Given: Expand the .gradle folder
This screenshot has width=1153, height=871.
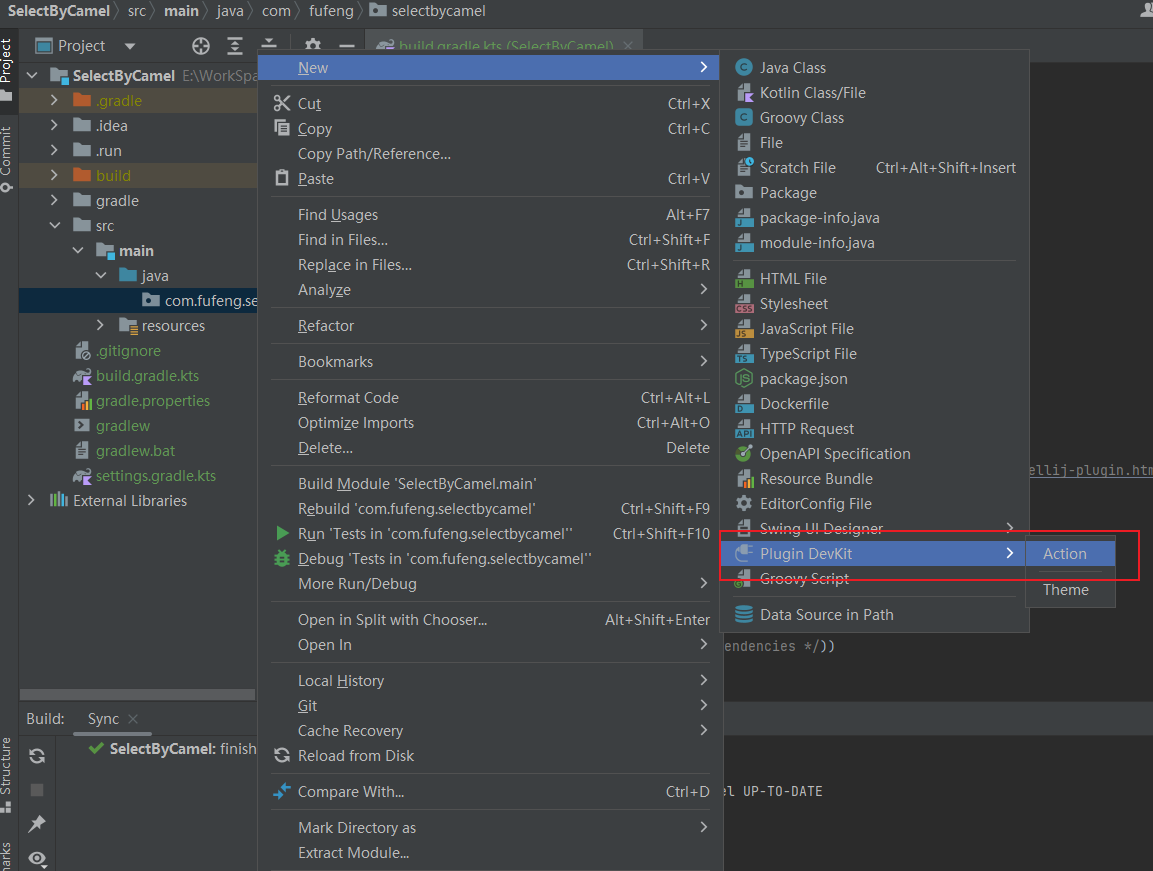Looking at the screenshot, I should tap(54, 100).
